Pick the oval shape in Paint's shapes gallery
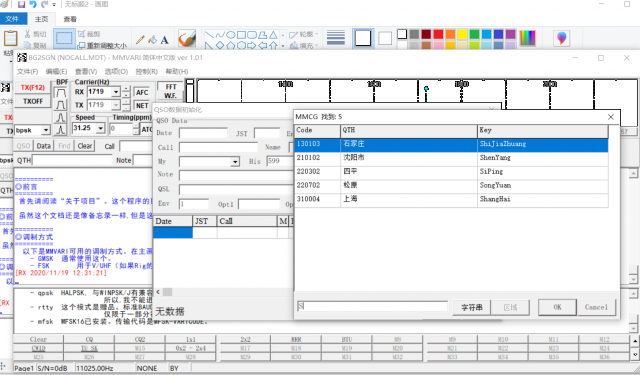 click(x=231, y=35)
